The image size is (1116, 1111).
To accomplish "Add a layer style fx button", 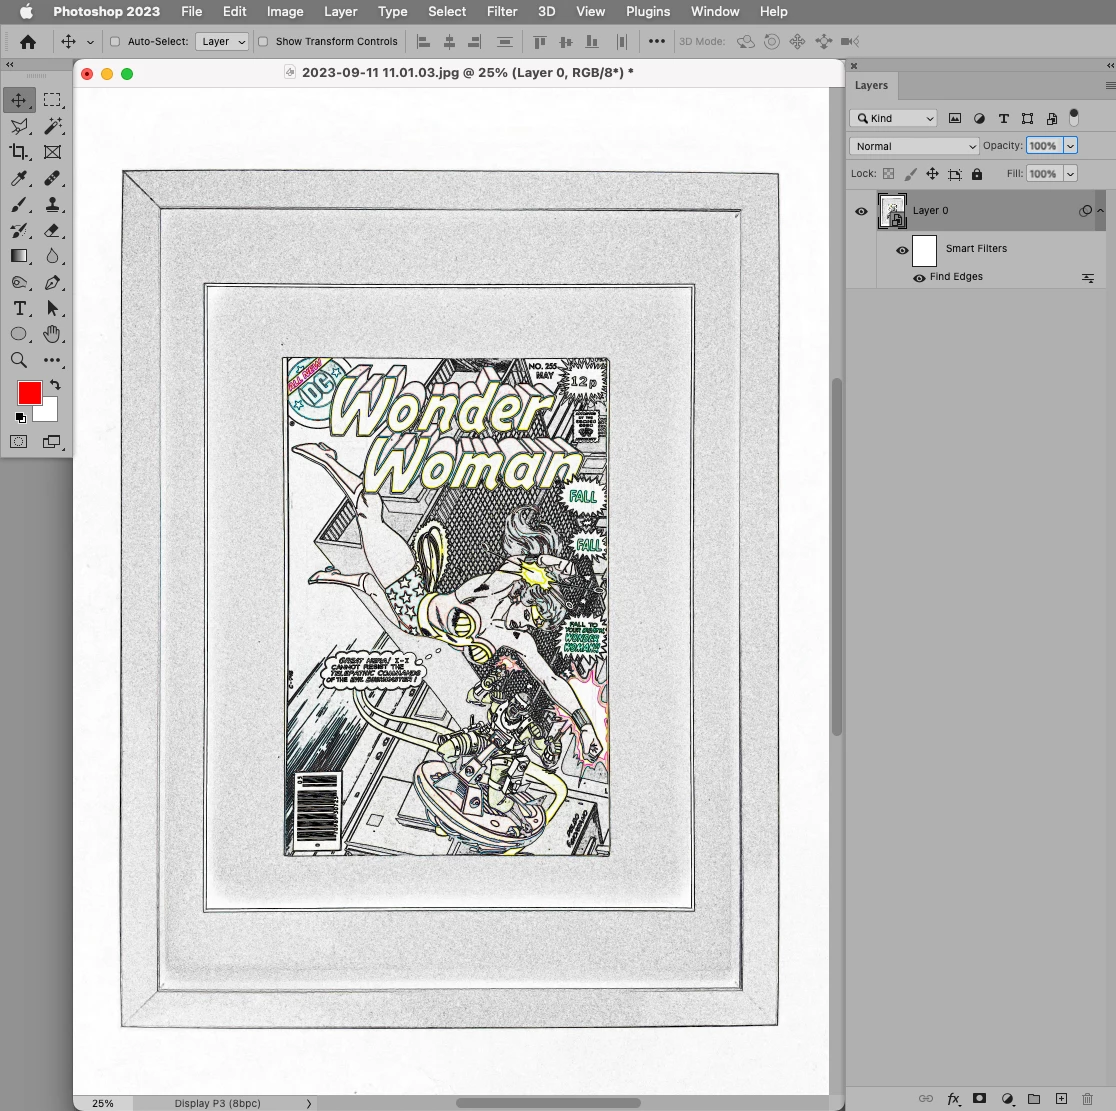I will pyautogui.click(x=953, y=1099).
